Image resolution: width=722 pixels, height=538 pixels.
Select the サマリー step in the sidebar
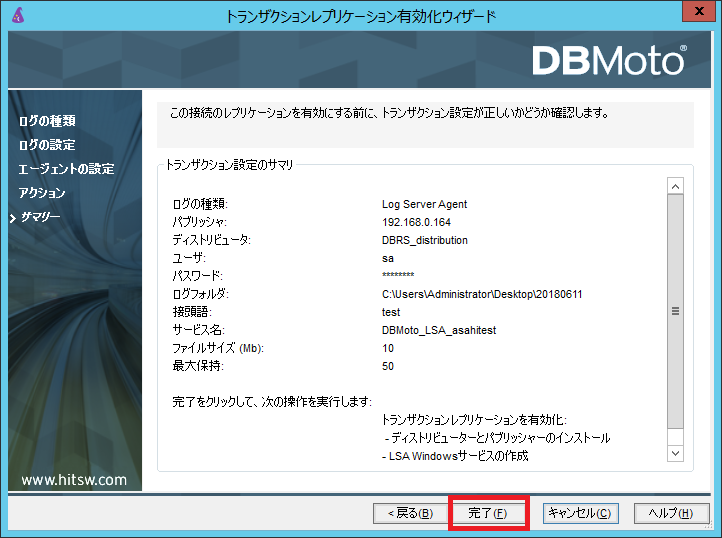[41, 217]
